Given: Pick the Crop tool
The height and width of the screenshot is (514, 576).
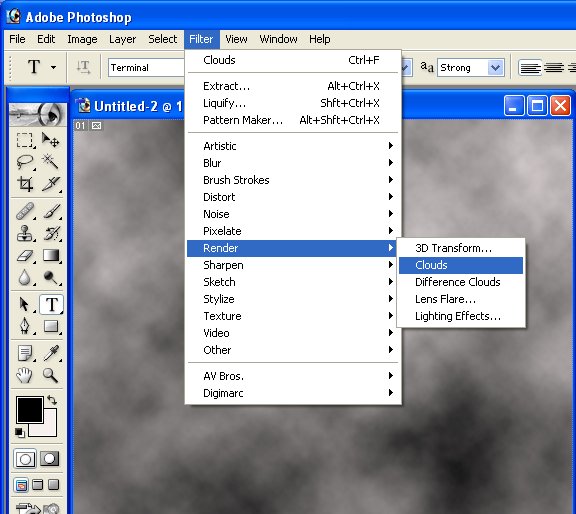Looking at the screenshot, I should click(x=25, y=183).
